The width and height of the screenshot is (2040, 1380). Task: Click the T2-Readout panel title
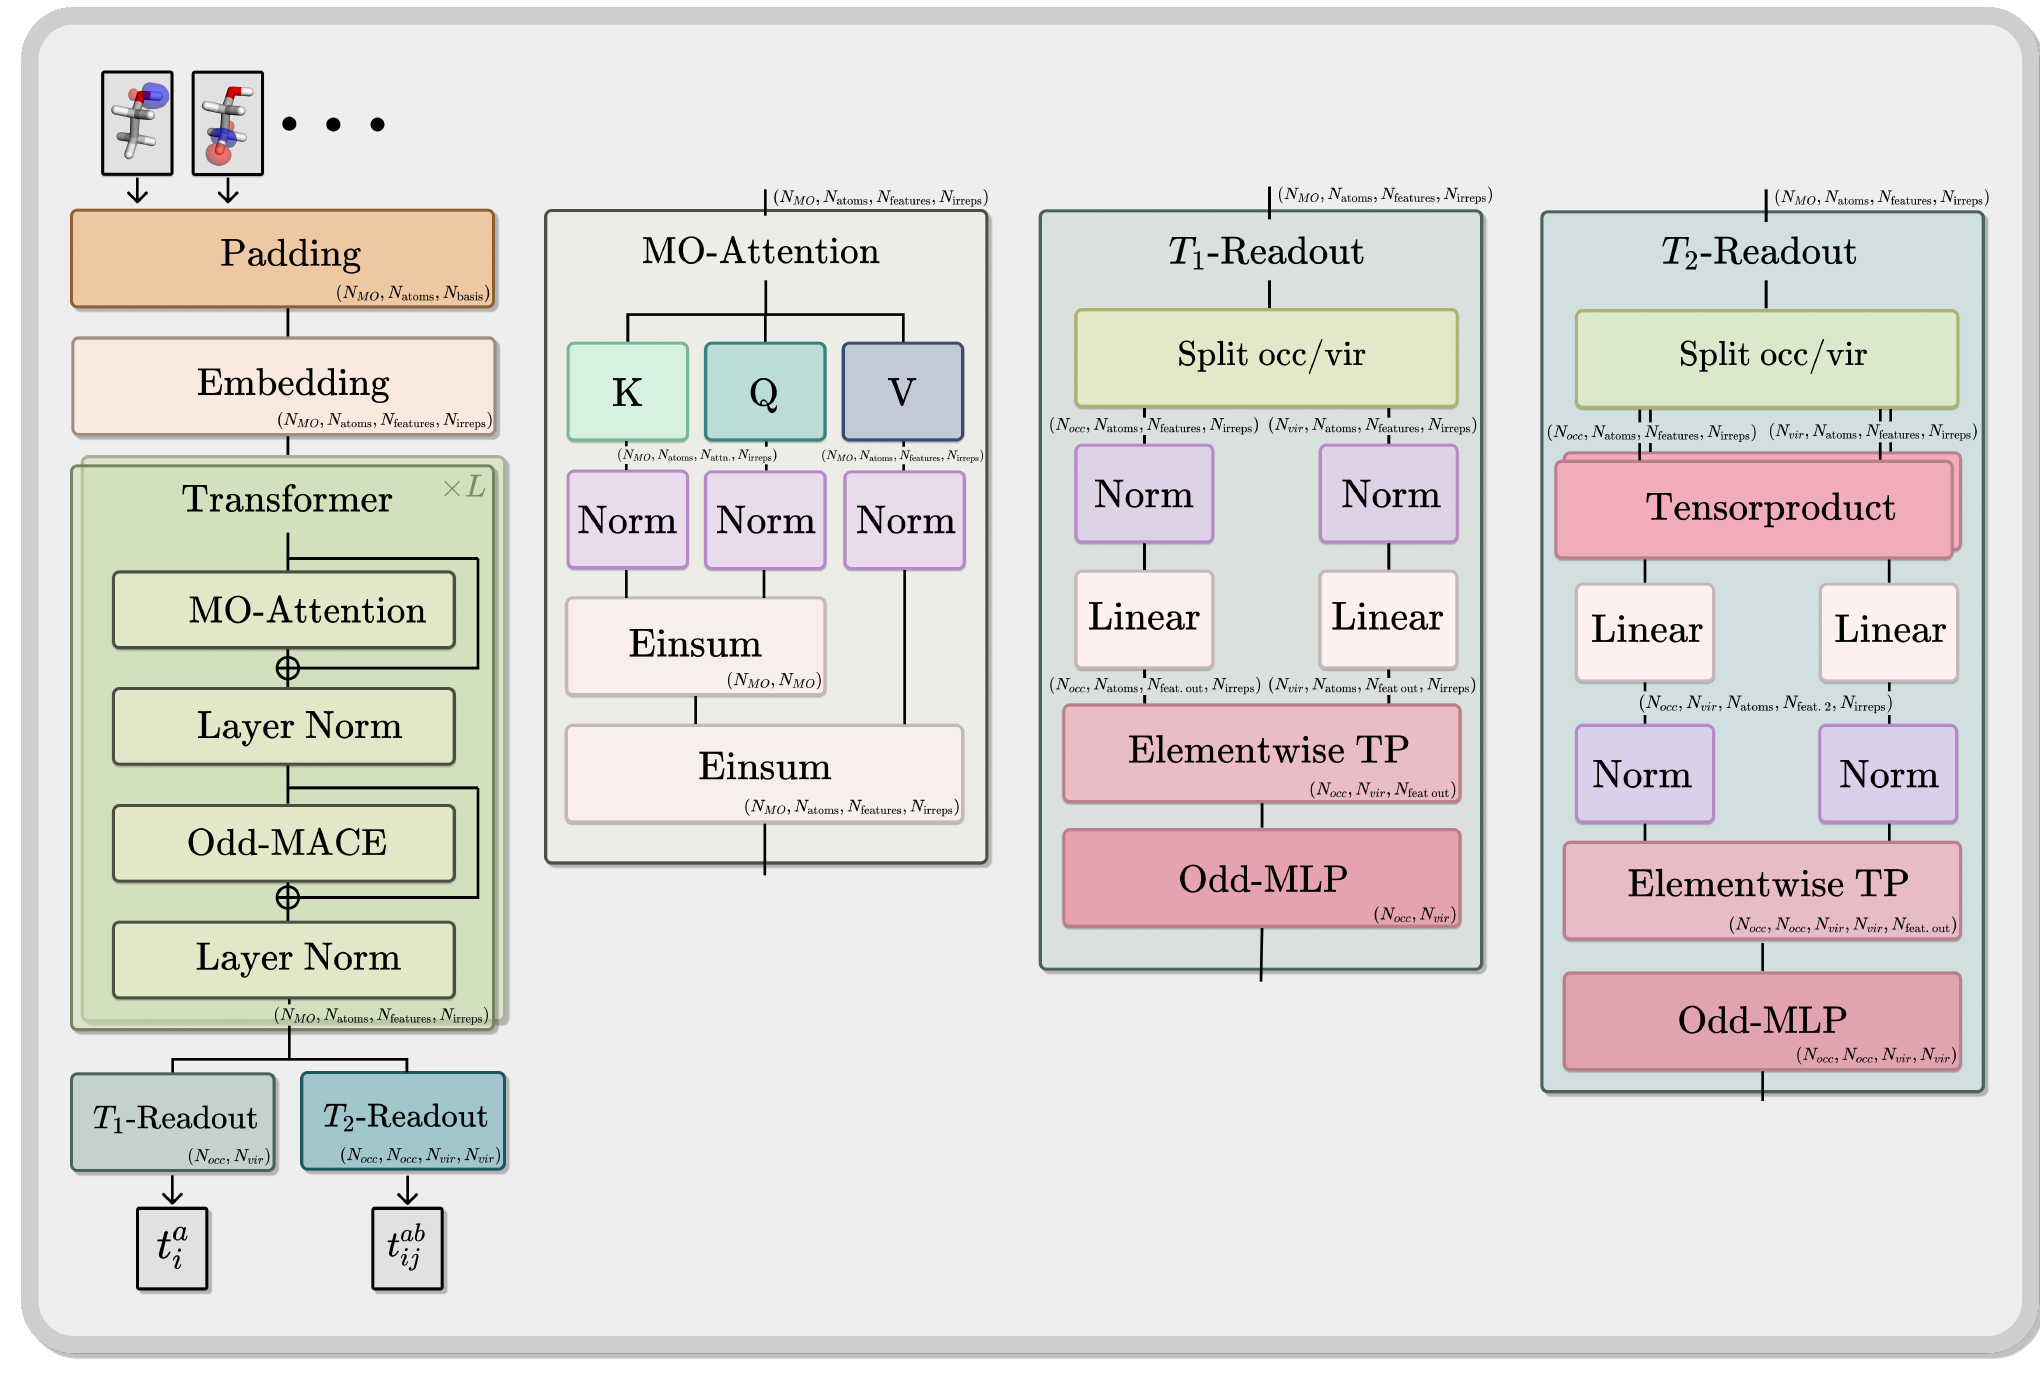(1759, 251)
